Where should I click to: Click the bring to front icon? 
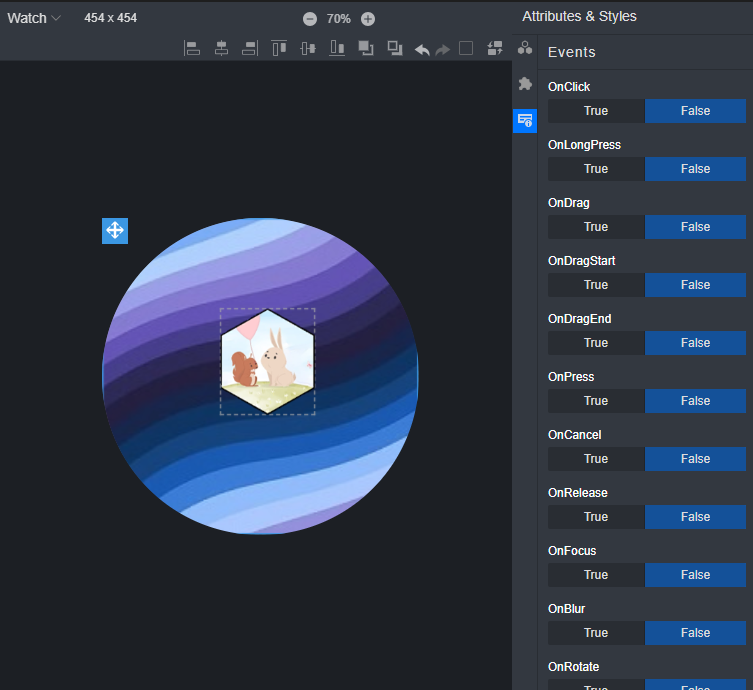tap(366, 48)
